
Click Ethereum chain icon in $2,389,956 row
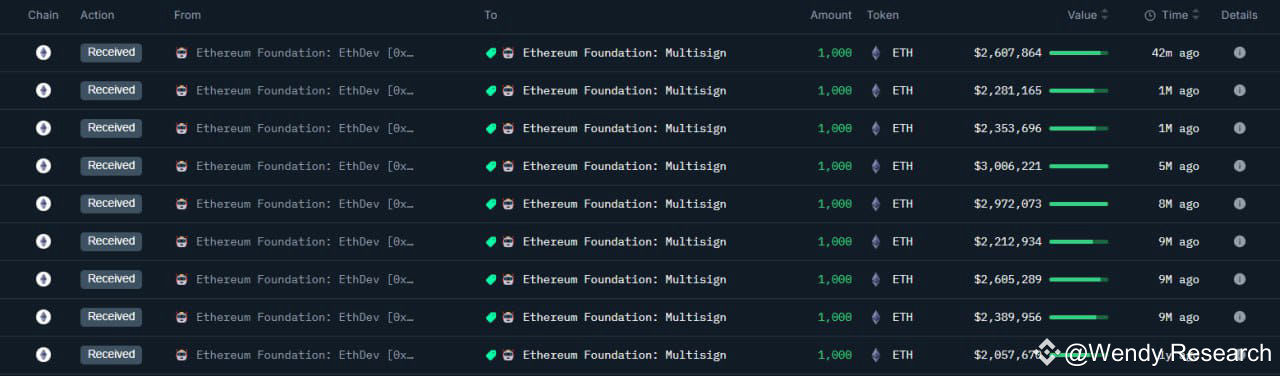(x=43, y=317)
